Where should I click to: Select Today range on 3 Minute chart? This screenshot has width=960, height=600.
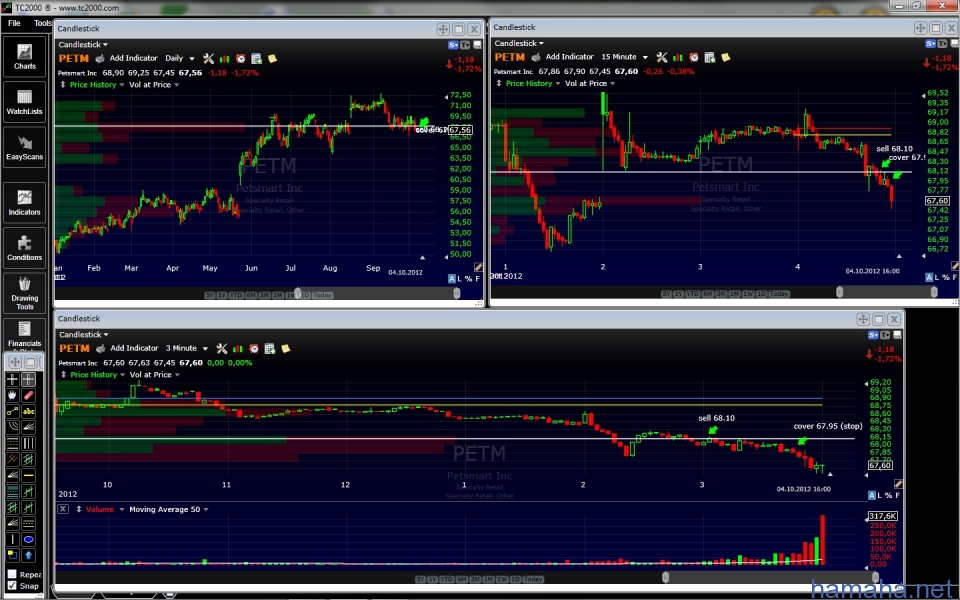coord(533,579)
